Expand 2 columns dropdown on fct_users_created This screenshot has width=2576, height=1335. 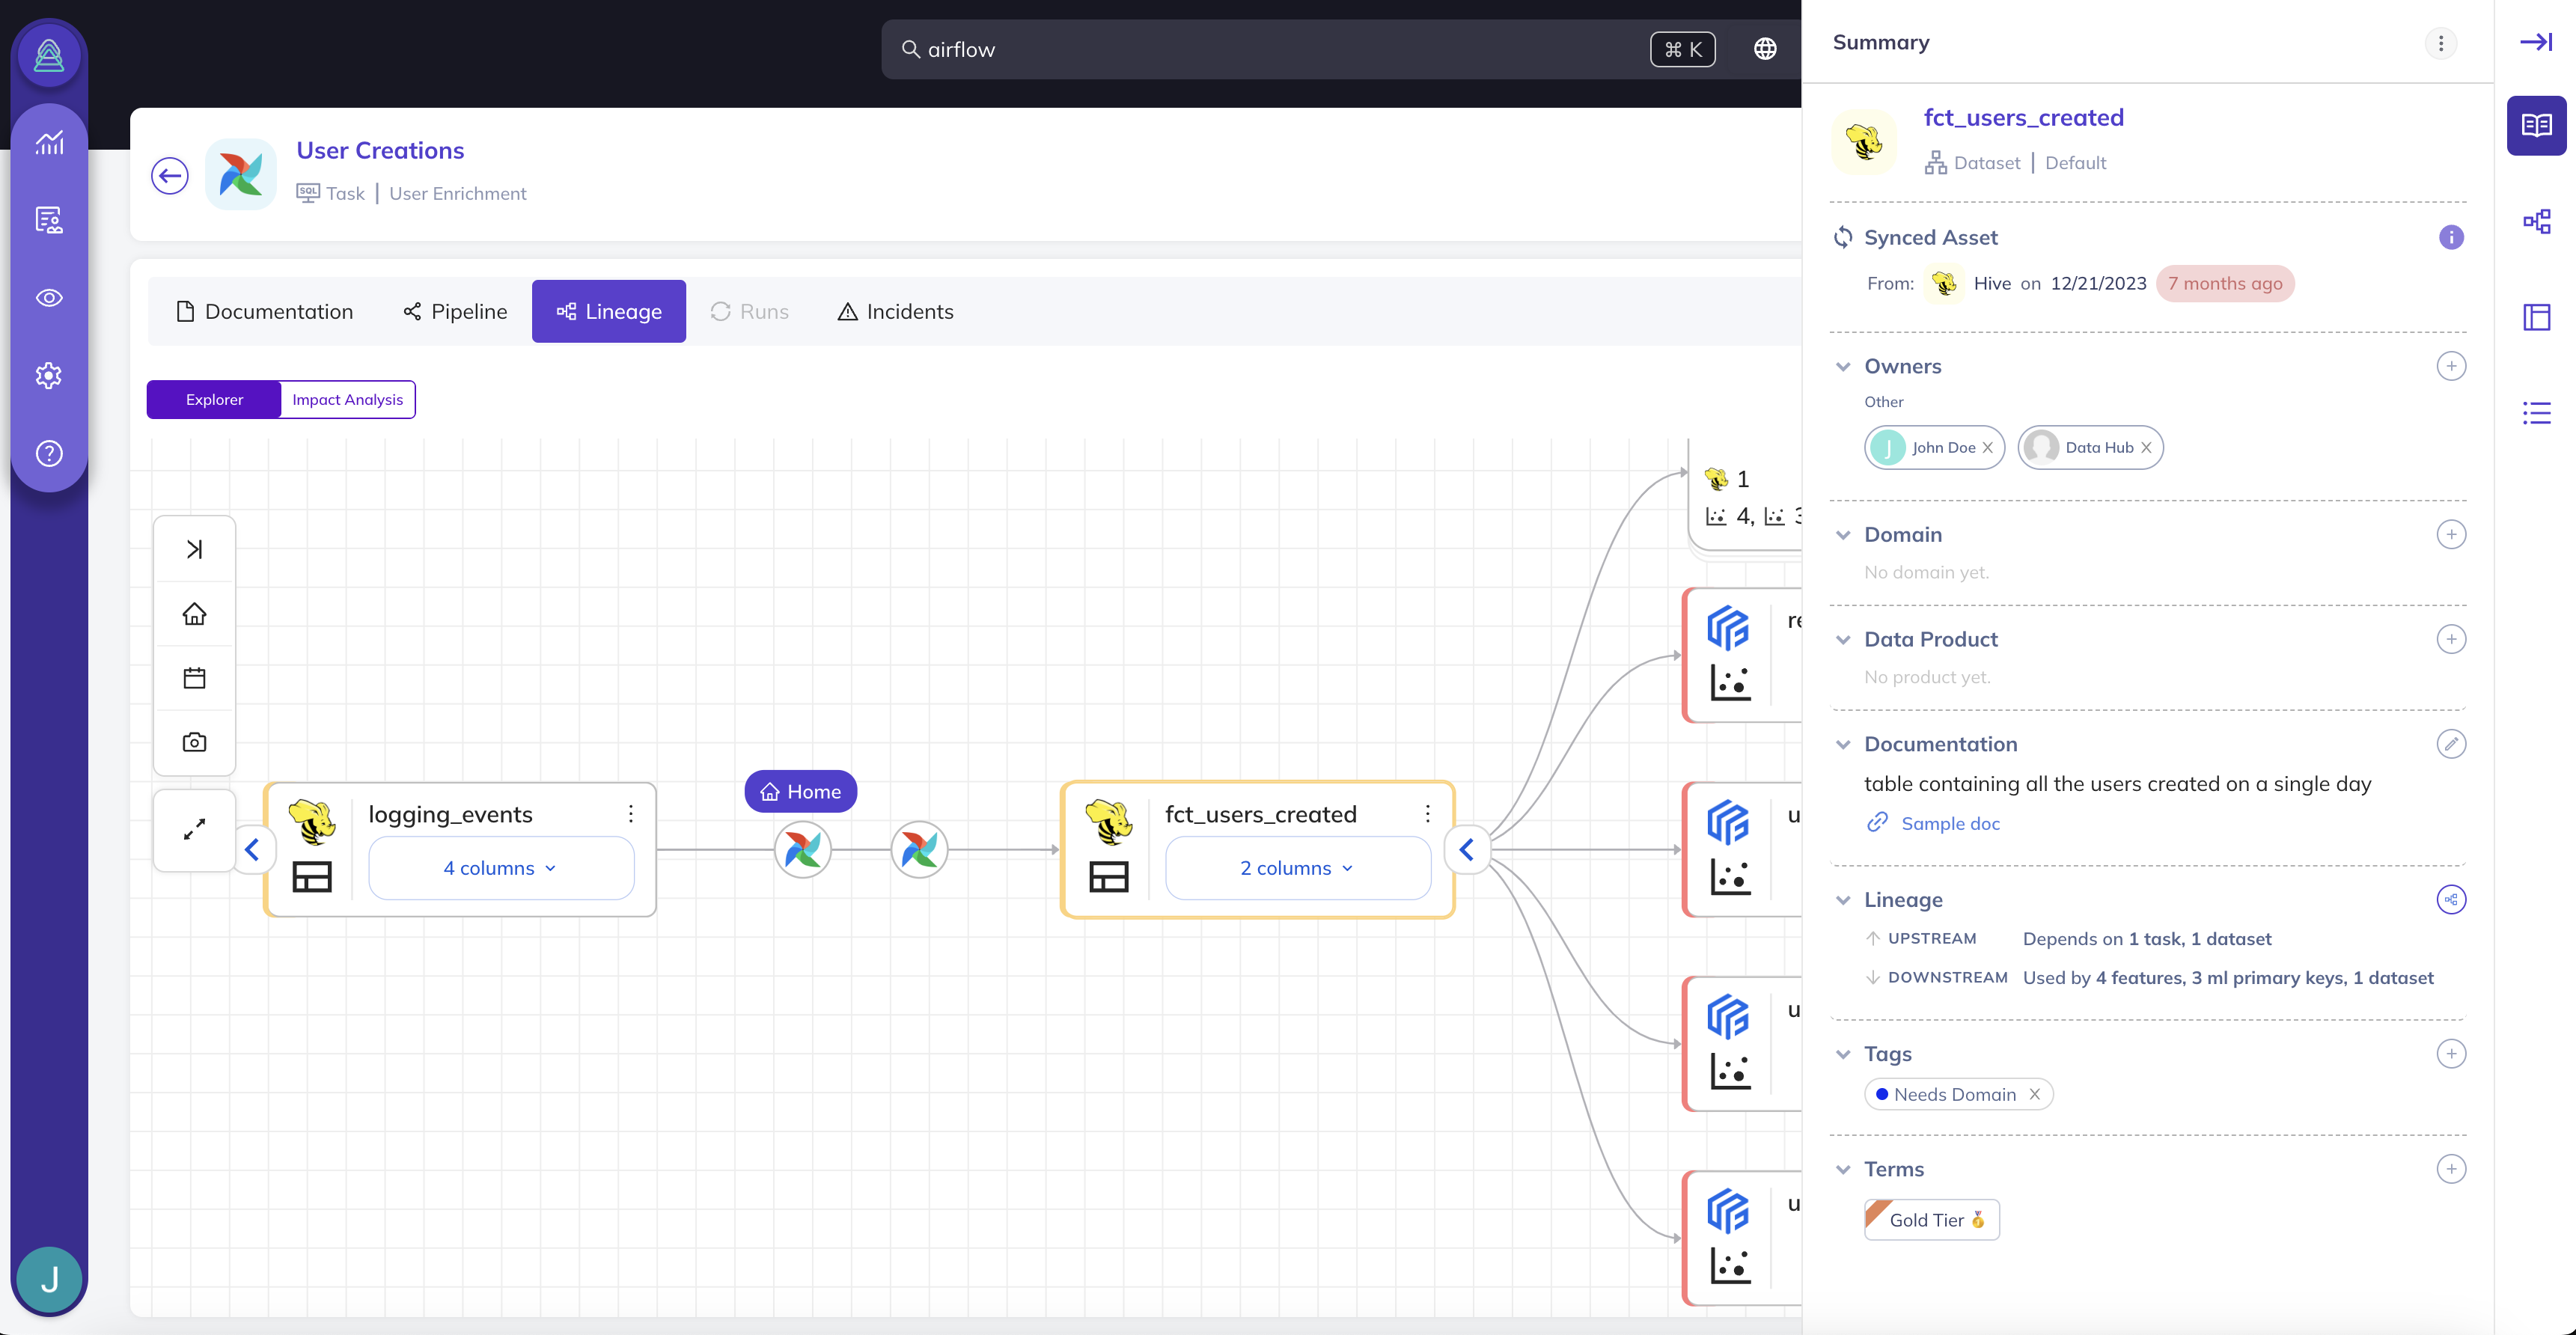click(1296, 868)
